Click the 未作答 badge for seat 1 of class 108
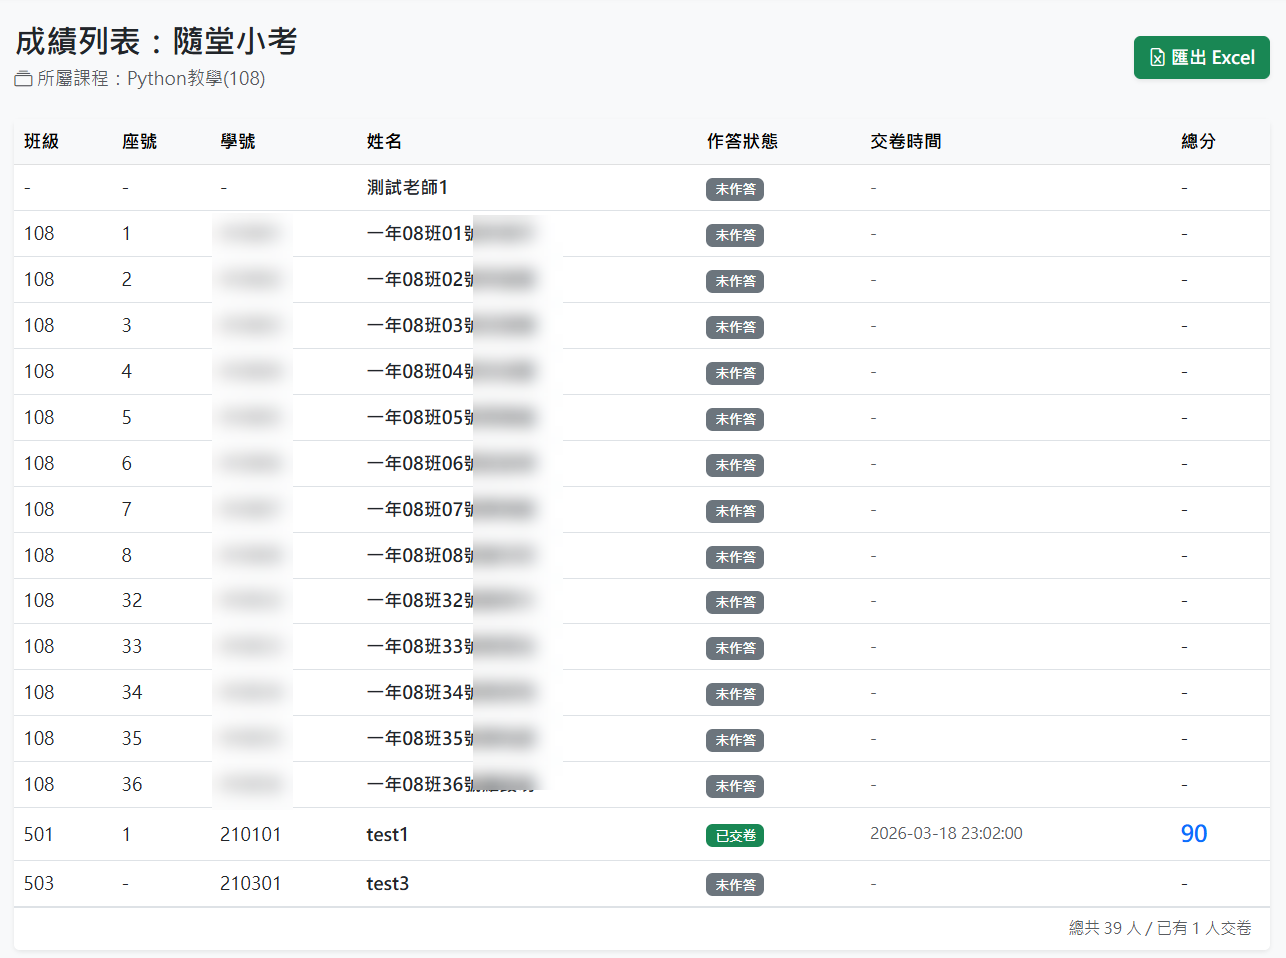1286x958 pixels. pos(734,236)
